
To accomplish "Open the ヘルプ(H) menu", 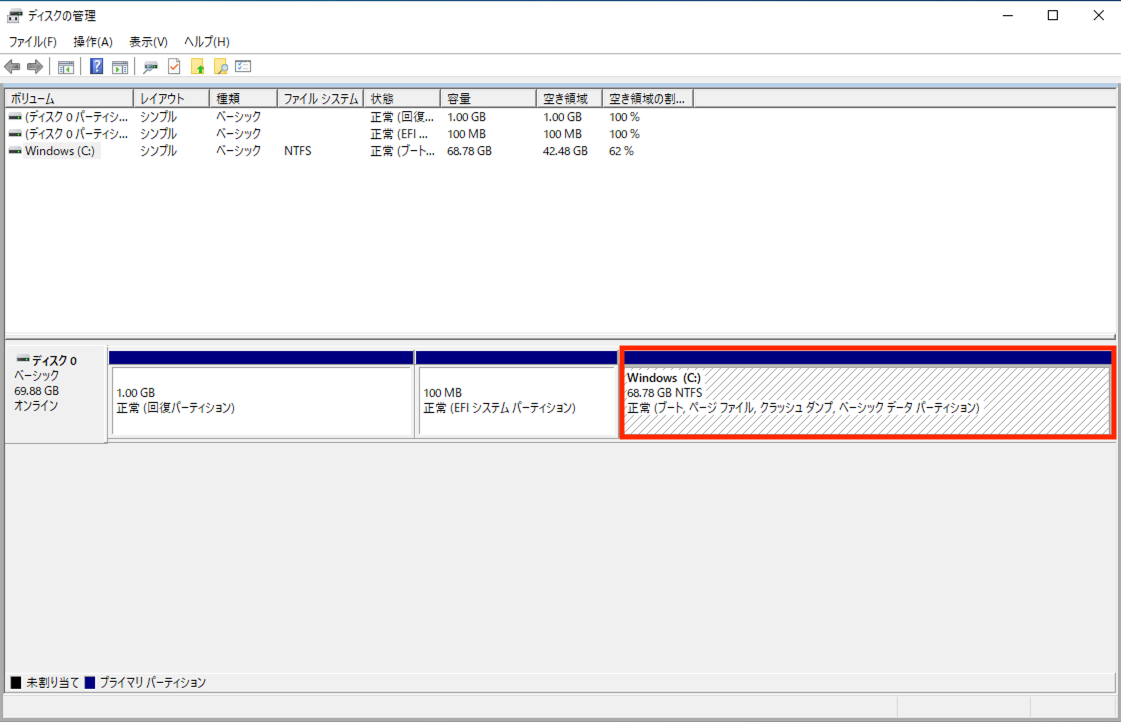I will tap(207, 41).
